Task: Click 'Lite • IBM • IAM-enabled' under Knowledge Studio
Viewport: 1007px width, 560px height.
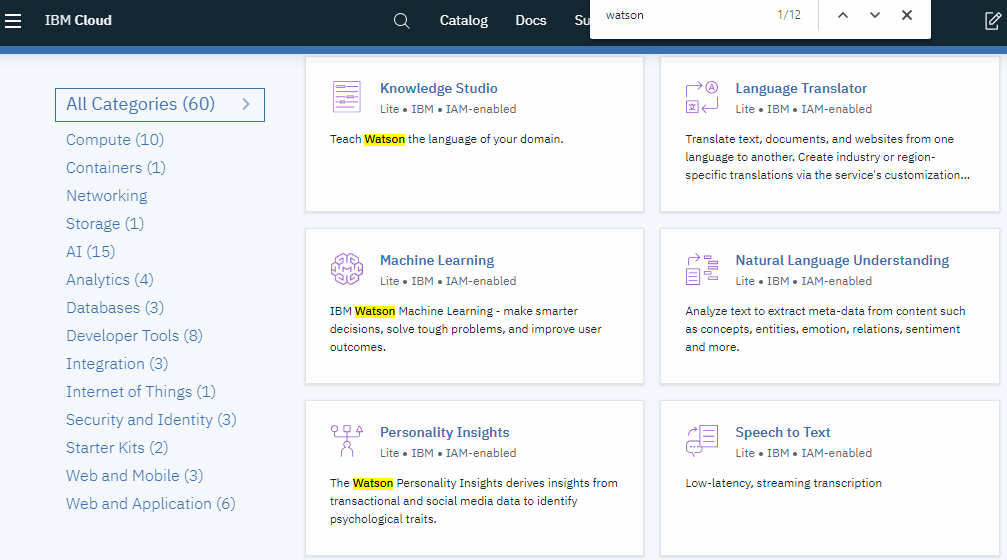Action: (x=448, y=109)
